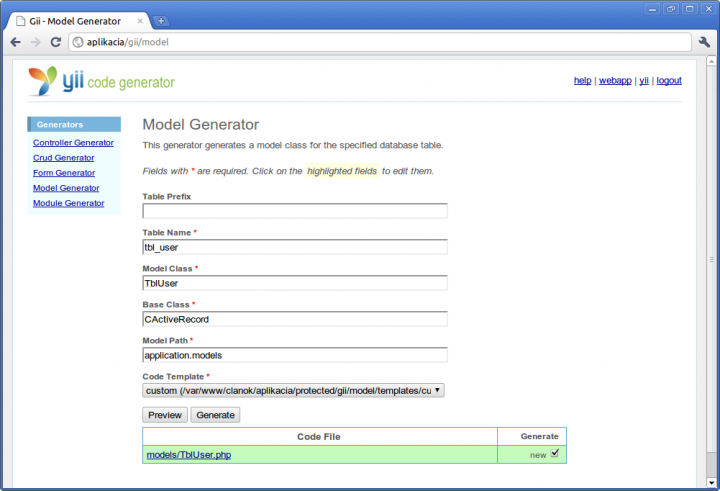Click the Model Generator page heading

click(201, 124)
